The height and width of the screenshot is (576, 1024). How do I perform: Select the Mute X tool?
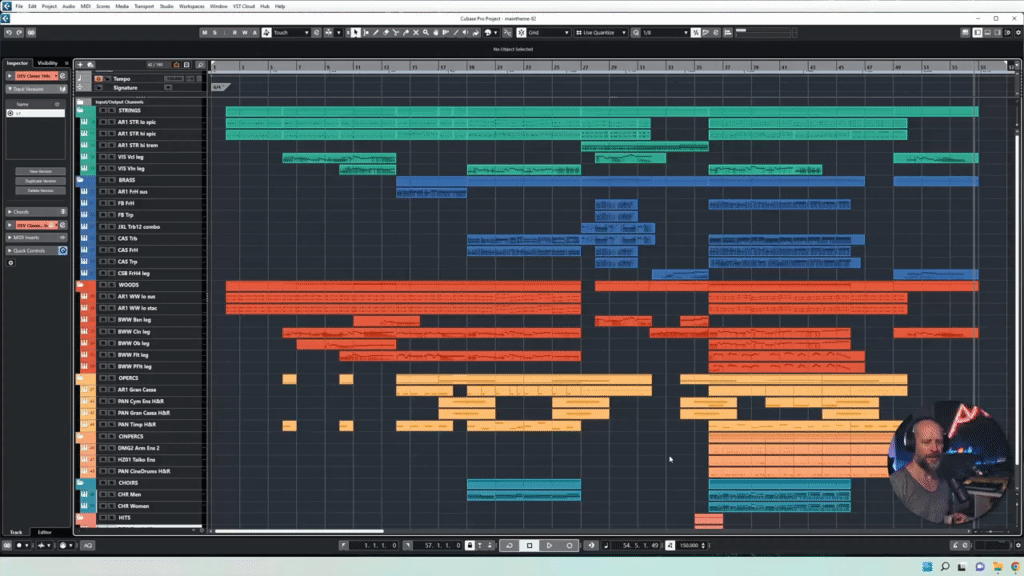click(x=416, y=33)
